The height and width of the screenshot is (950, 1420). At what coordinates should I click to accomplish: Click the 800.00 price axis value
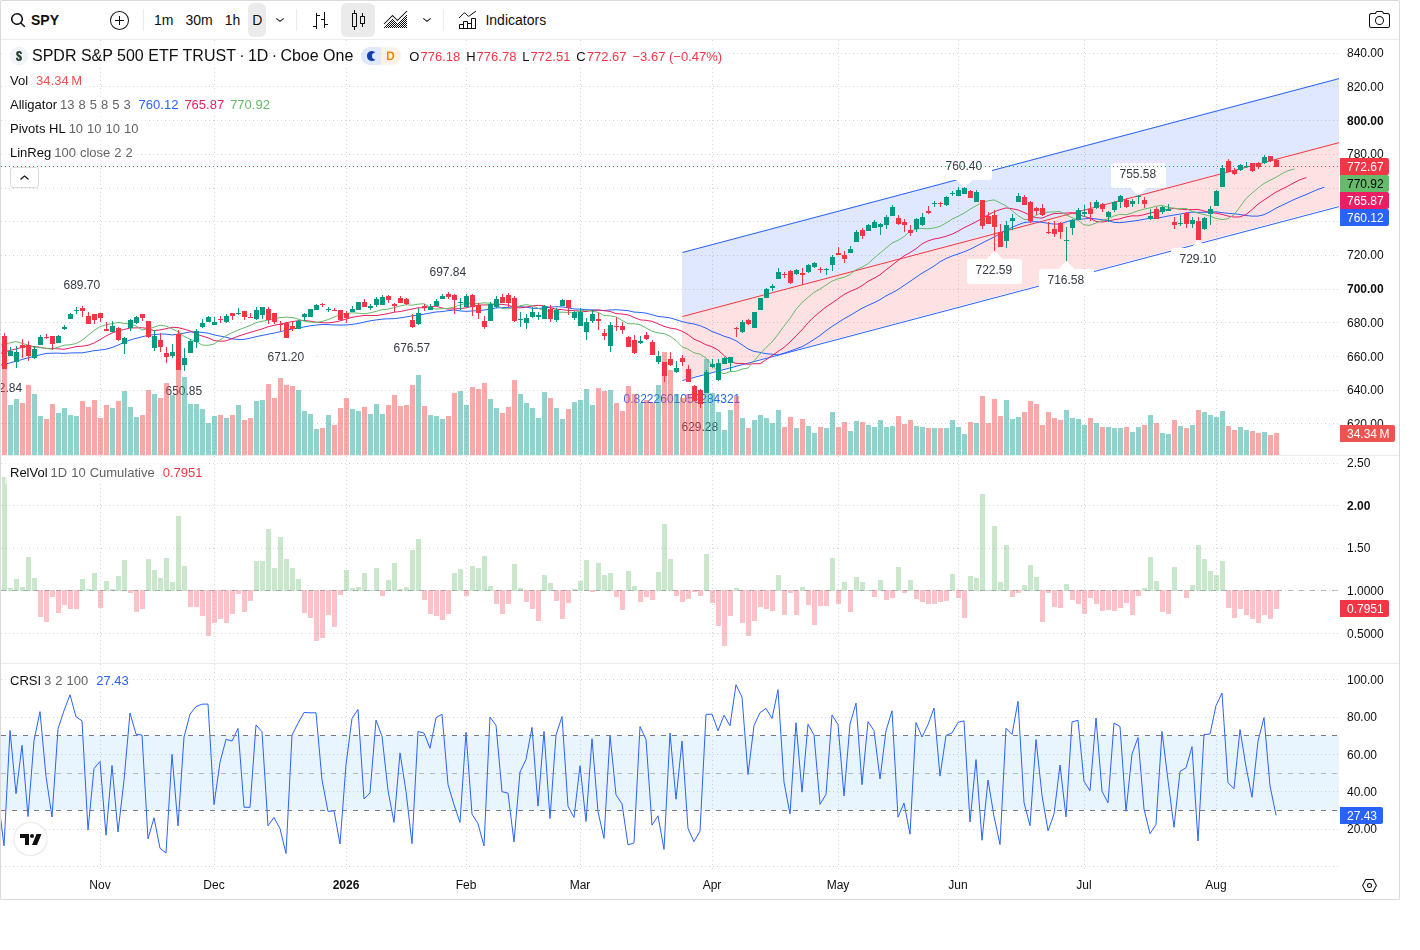[x=1365, y=121]
